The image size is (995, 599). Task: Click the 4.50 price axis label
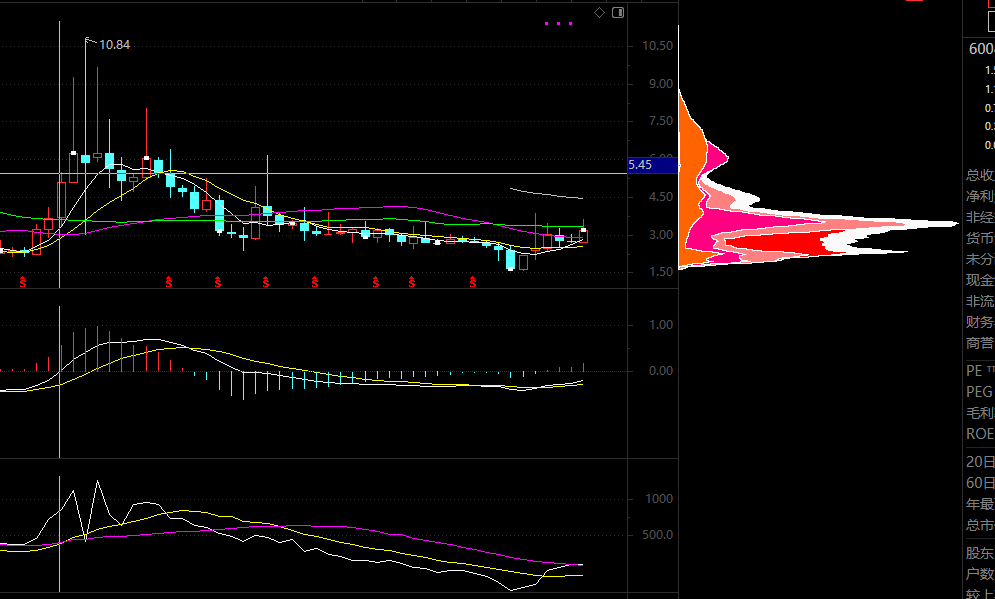[661, 197]
